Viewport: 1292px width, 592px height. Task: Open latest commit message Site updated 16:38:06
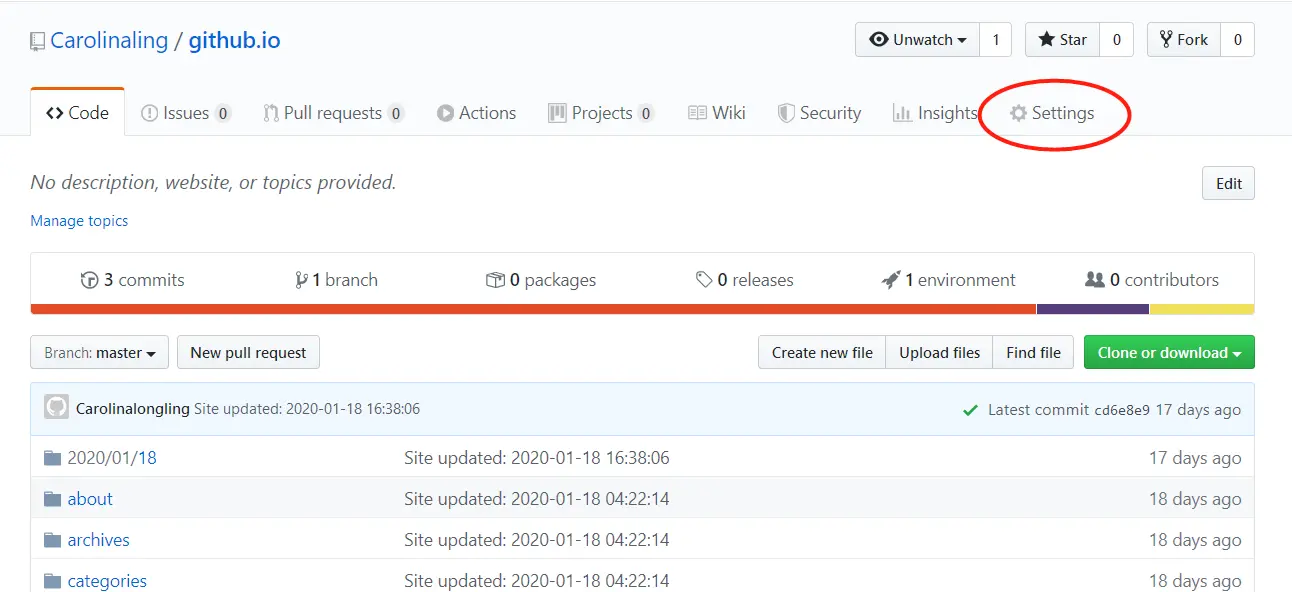pos(307,409)
